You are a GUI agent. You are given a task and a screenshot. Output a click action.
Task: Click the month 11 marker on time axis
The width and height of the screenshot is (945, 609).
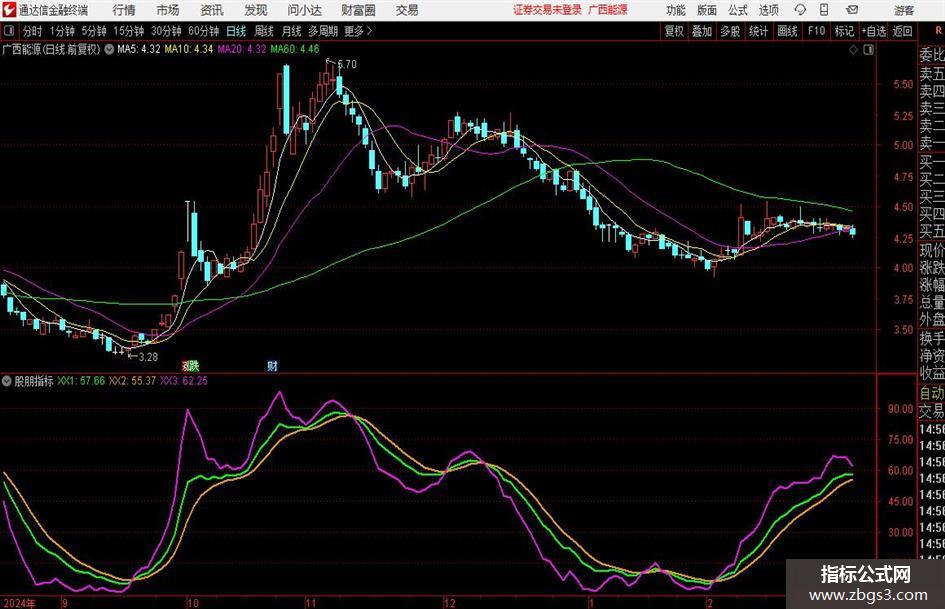[310, 603]
